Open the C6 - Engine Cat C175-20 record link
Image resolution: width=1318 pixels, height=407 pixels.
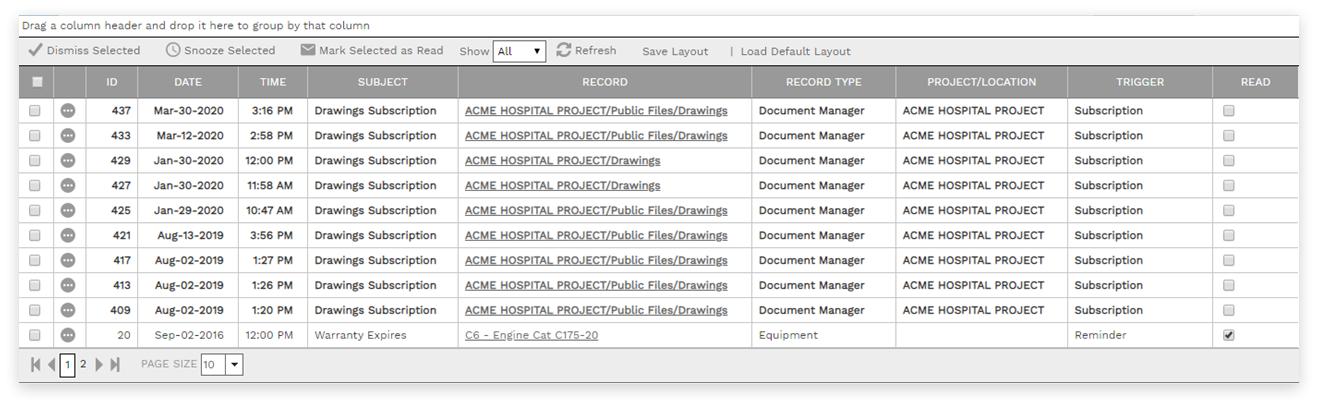click(531, 335)
